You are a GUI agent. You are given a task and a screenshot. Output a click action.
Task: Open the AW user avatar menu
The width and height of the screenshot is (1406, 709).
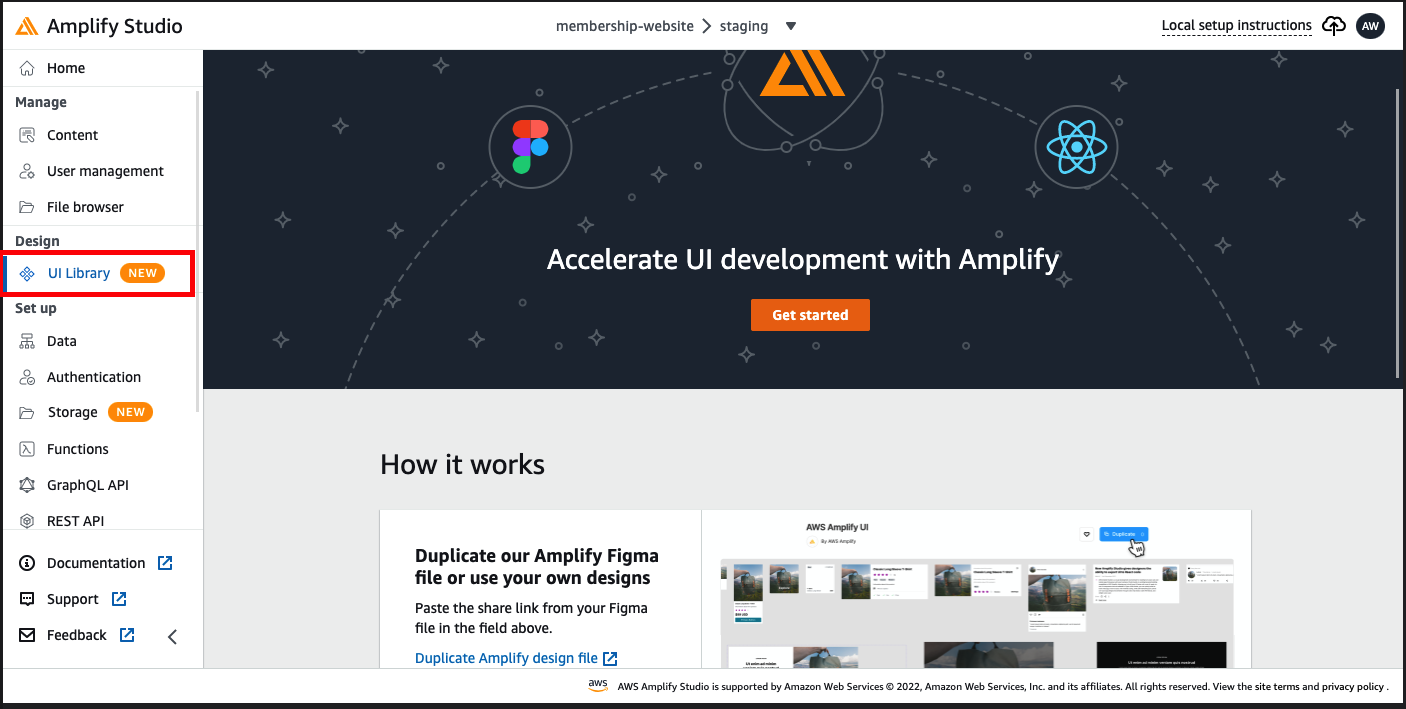point(1370,26)
